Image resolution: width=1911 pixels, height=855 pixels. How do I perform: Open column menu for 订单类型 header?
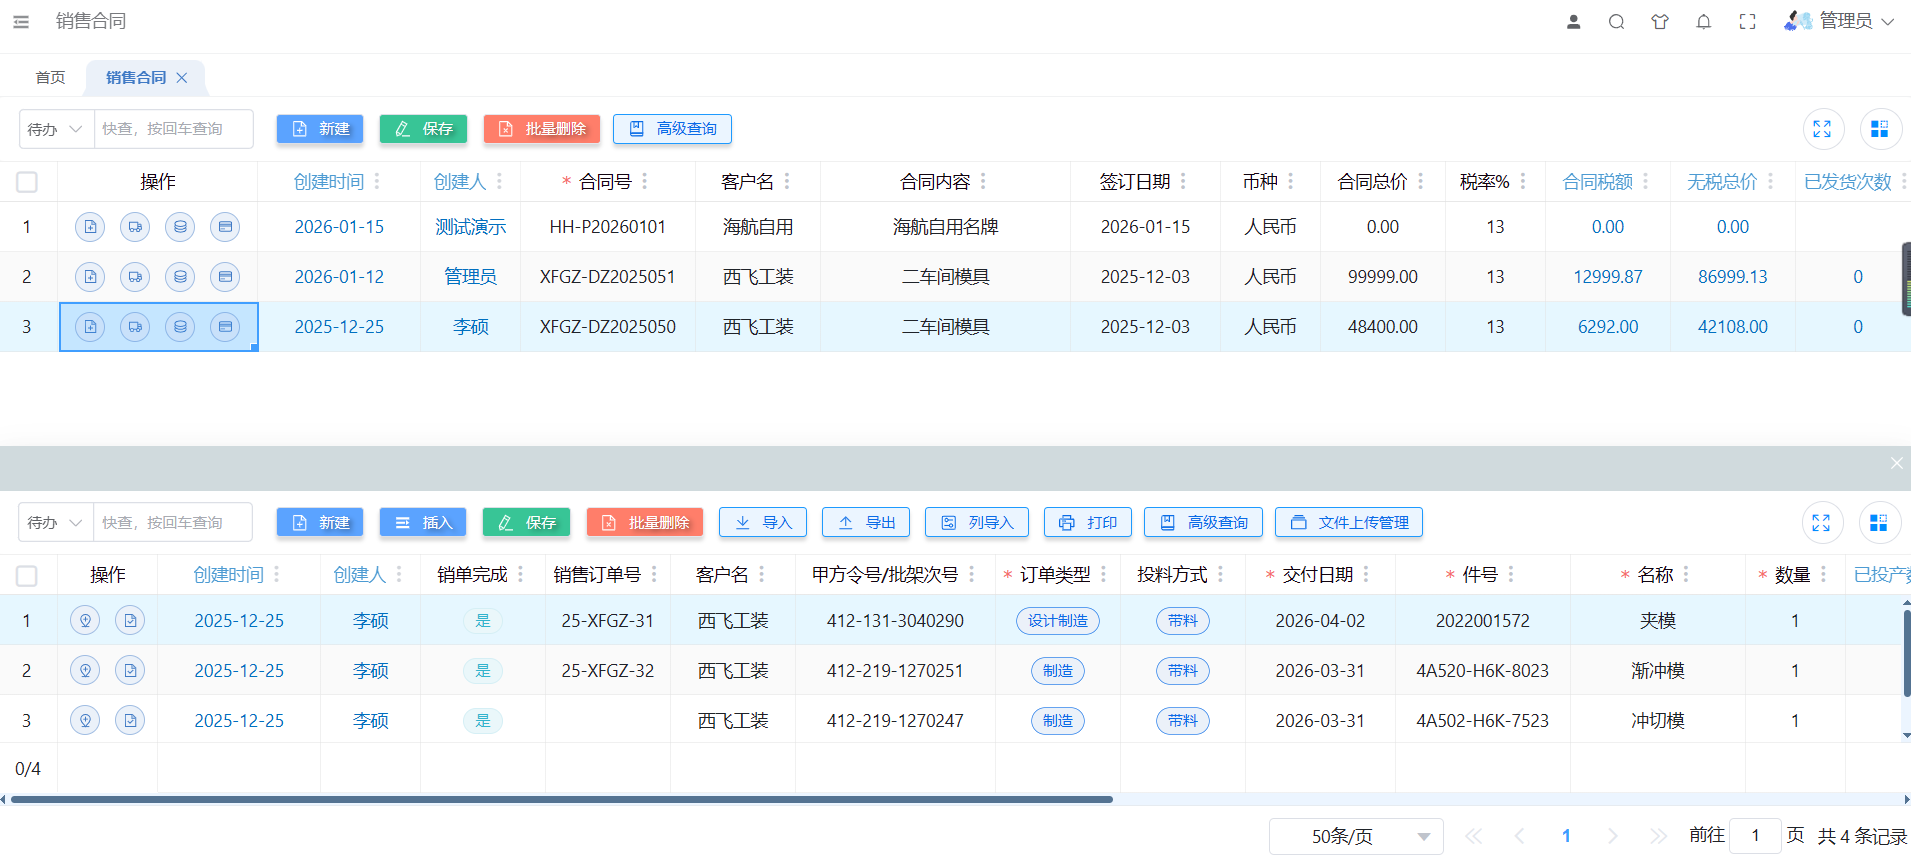(1104, 575)
